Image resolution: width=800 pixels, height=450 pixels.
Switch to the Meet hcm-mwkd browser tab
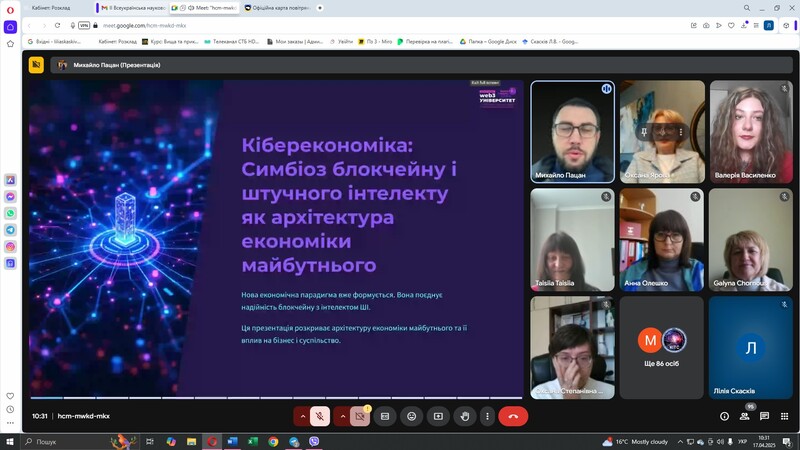205,8
